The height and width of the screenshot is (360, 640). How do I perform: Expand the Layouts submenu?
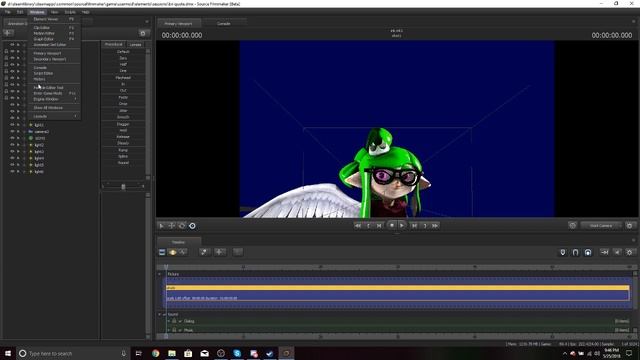click(x=54, y=116)
